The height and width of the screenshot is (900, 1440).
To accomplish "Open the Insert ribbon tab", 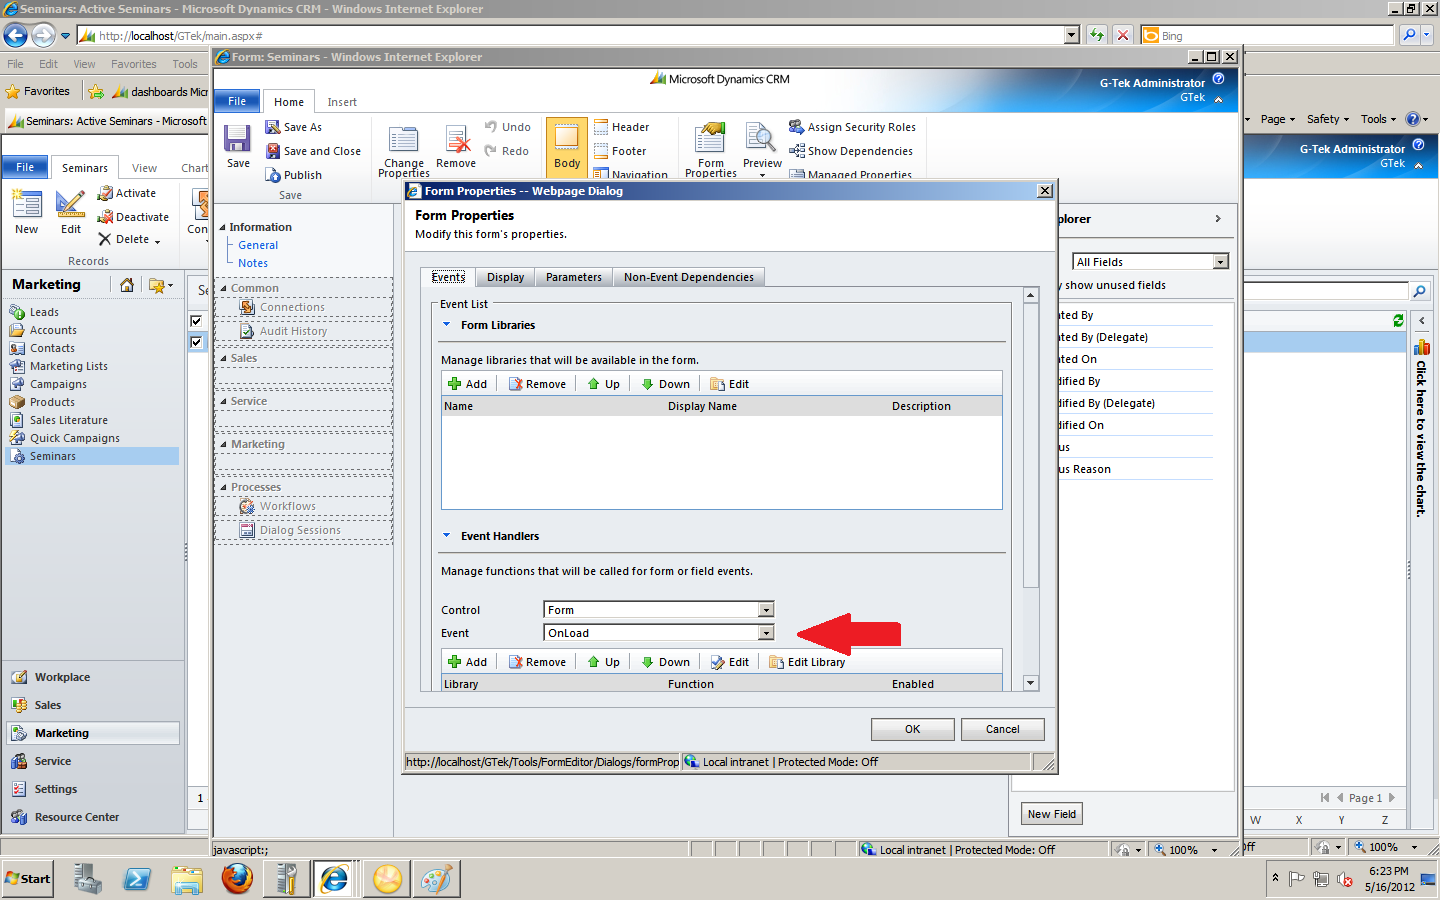I will [x=342, y=102].
